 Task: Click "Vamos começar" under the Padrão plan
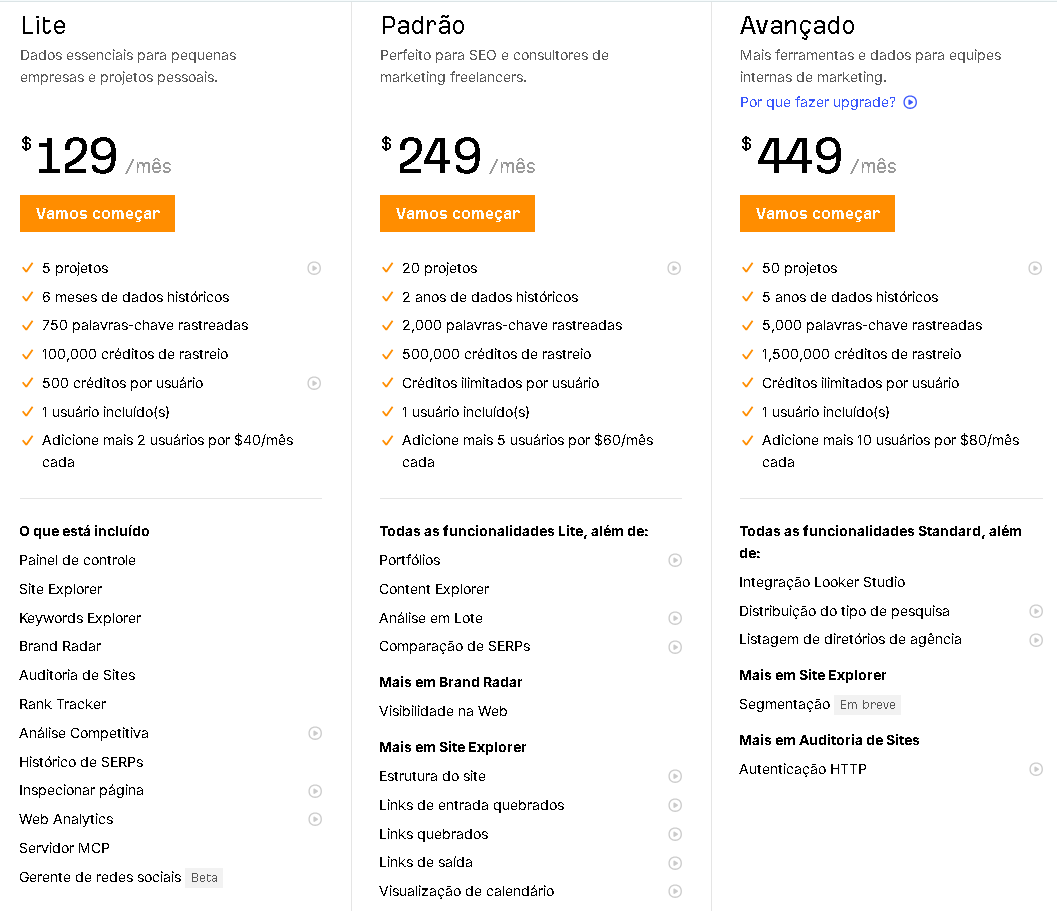[457, 213]
